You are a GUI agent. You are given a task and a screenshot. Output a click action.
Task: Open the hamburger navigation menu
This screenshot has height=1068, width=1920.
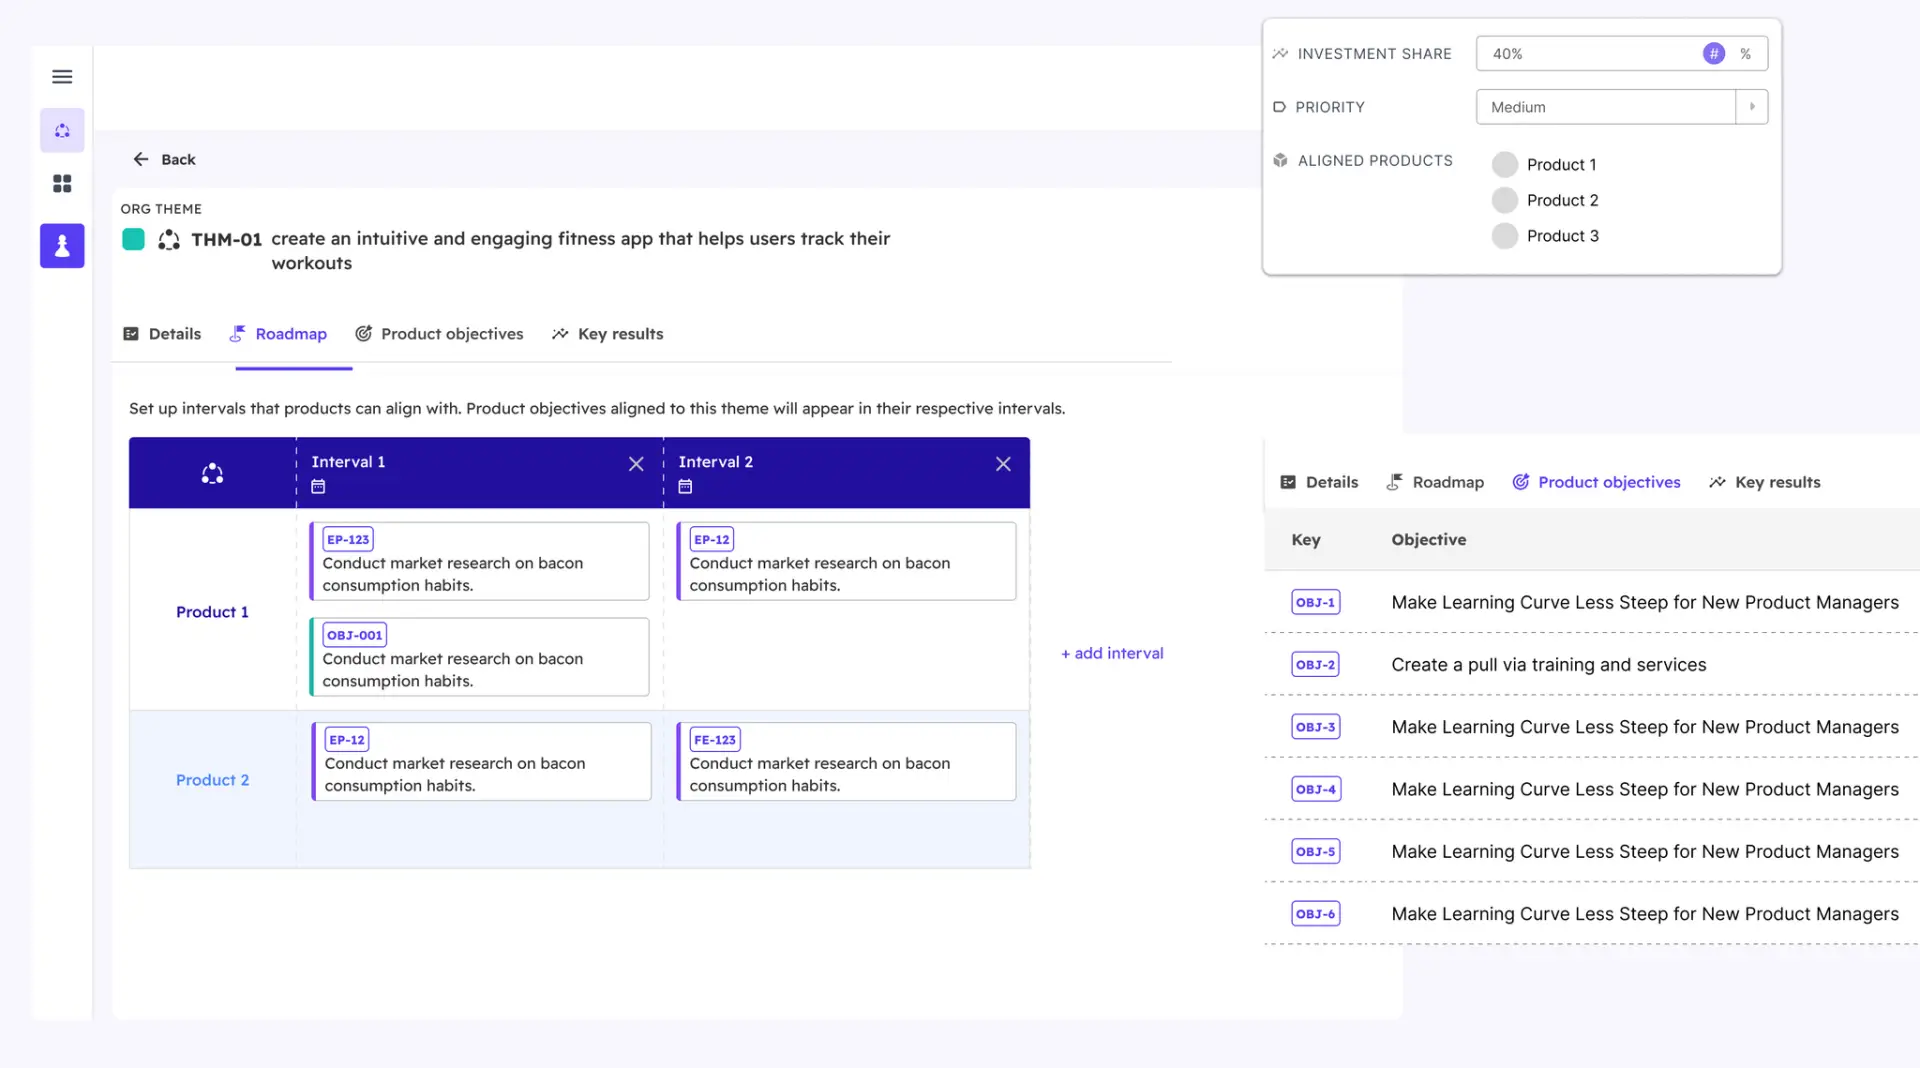[x=62, y=76]
